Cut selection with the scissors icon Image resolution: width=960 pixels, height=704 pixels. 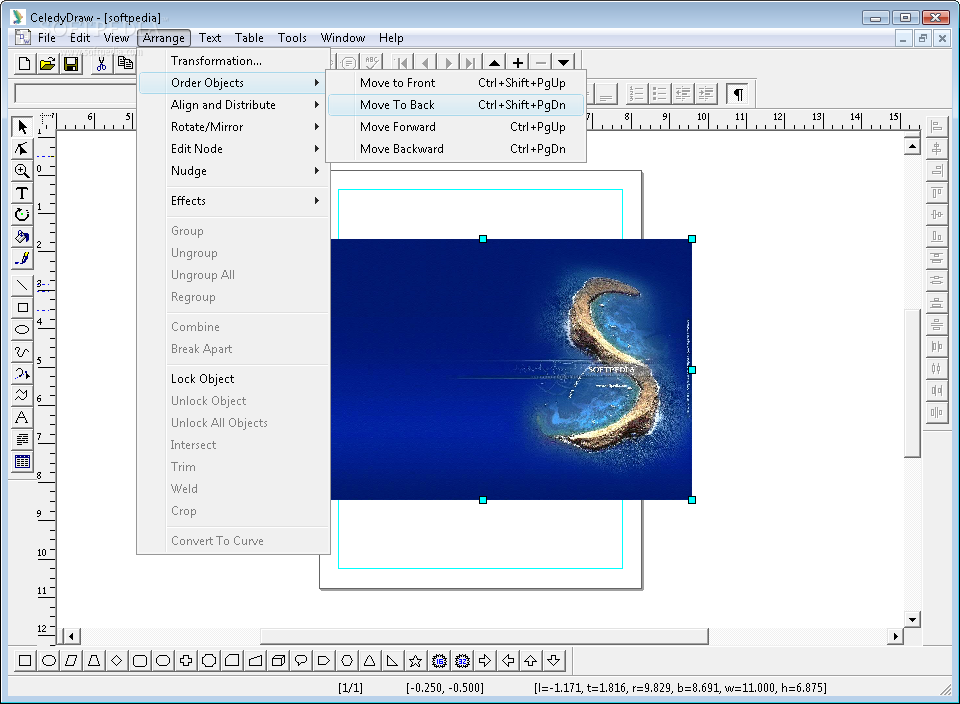pyautogui.click(x=102, y=64)
